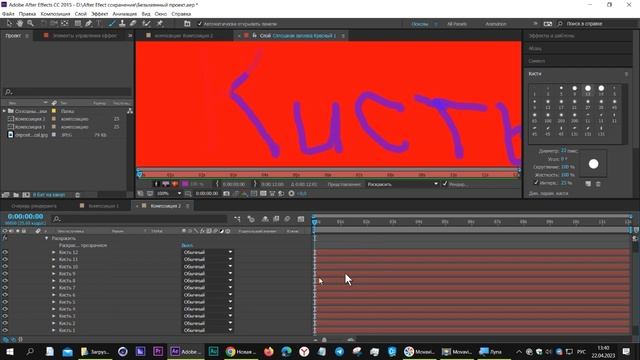Click the Search Help field
This screenshot has width=640, height=360.
(594, 24)
